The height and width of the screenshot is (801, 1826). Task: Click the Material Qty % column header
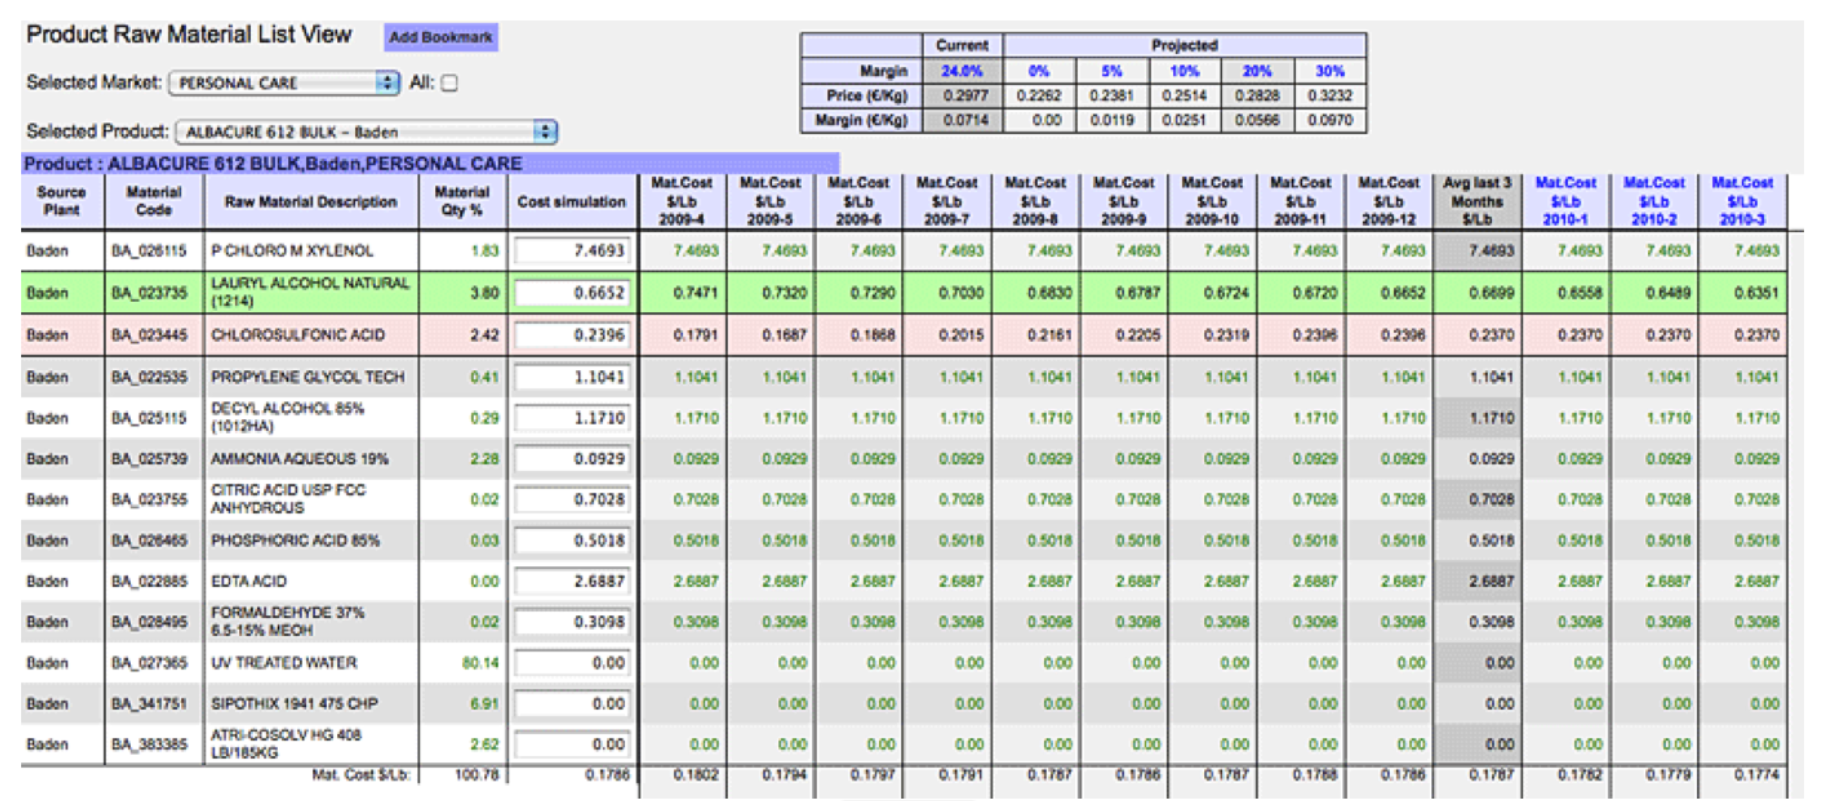[462, 201]
